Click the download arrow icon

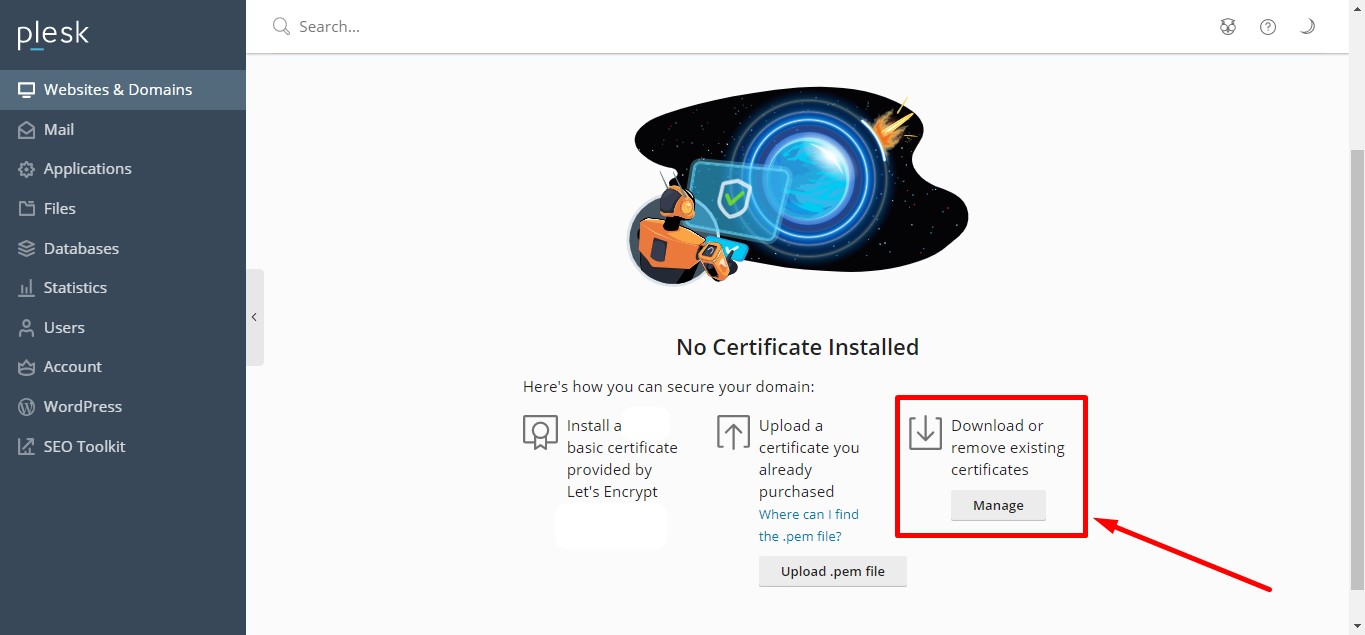(926, 432)
